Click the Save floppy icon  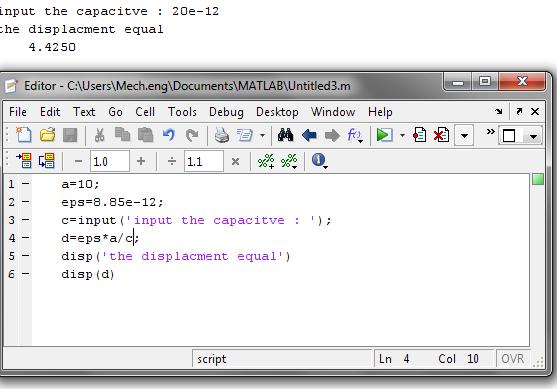tap(70, 135)
